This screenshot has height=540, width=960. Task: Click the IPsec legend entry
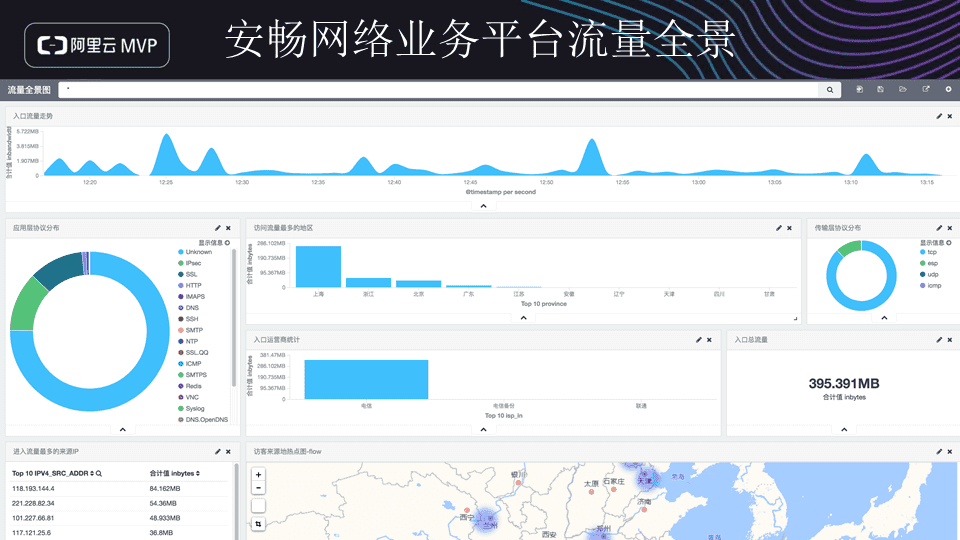189,263
